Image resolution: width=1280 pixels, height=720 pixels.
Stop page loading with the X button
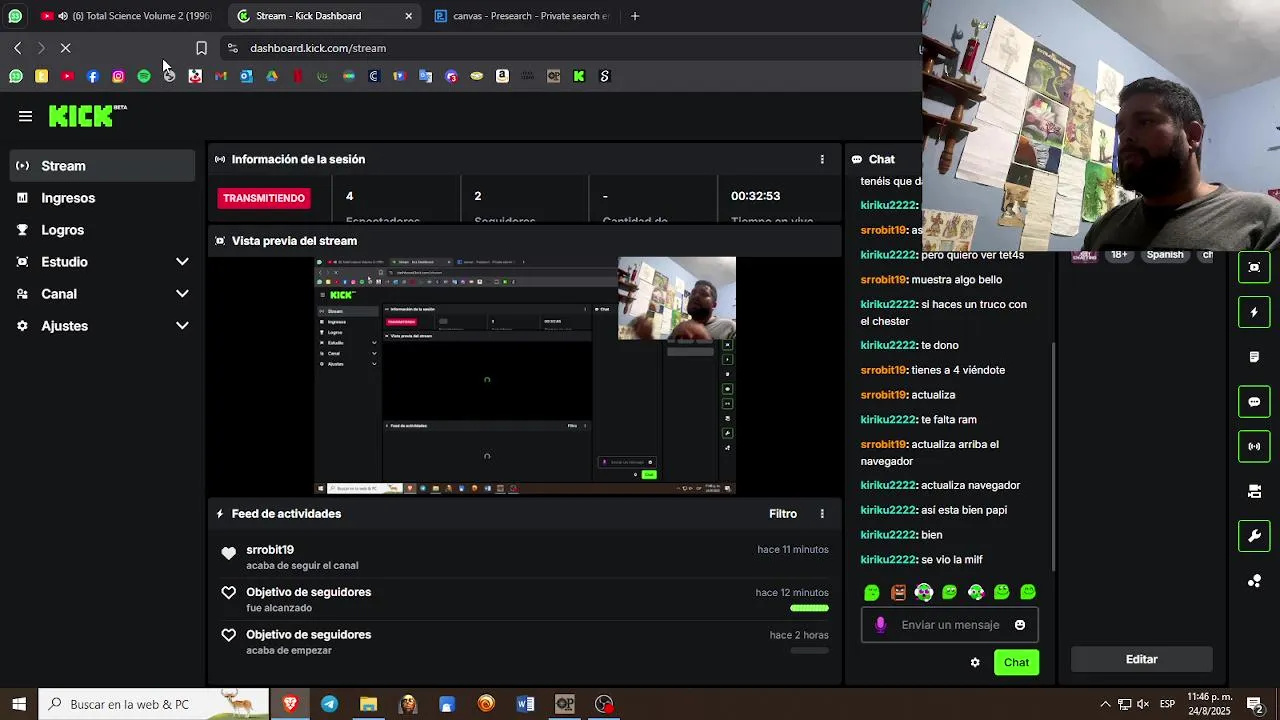pos(65,48)
